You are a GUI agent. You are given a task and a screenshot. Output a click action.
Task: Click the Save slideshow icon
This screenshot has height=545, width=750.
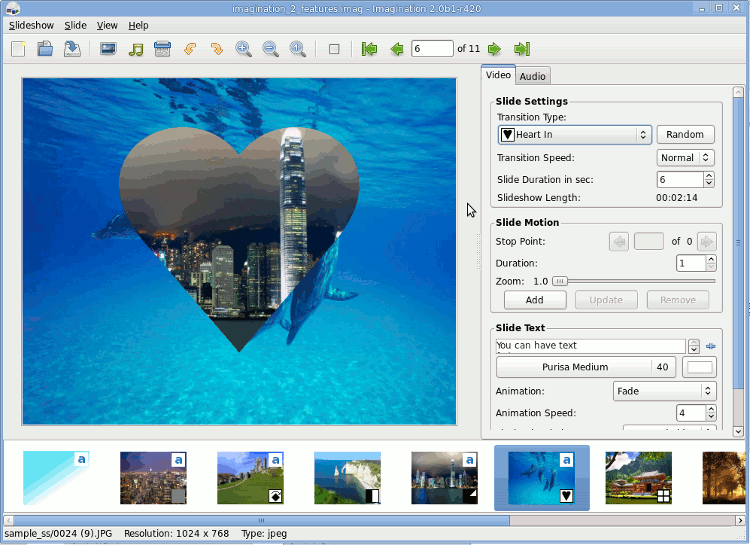72,49
